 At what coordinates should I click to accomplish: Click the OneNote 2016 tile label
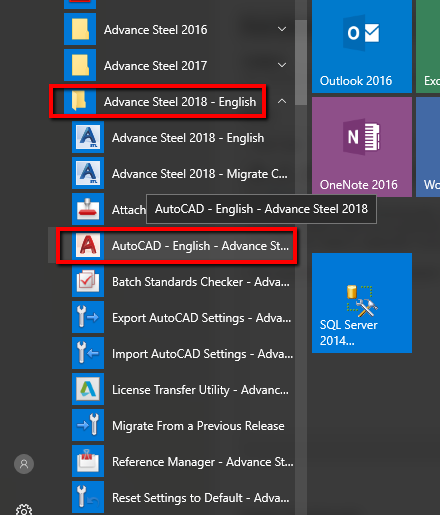[x=359, y=185]
